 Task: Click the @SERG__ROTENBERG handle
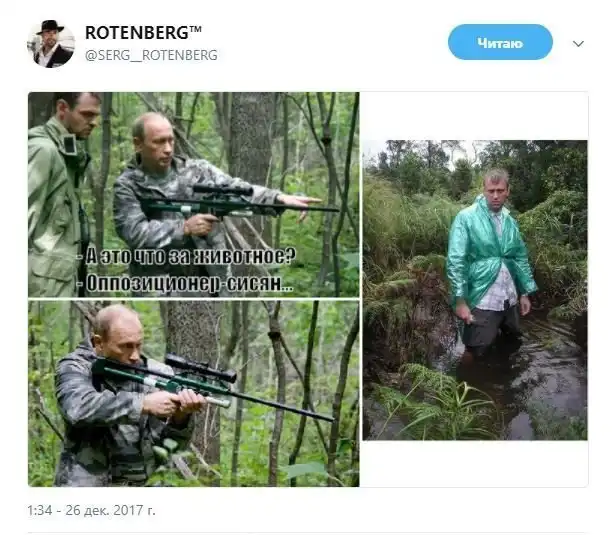[x=151, y=55]
